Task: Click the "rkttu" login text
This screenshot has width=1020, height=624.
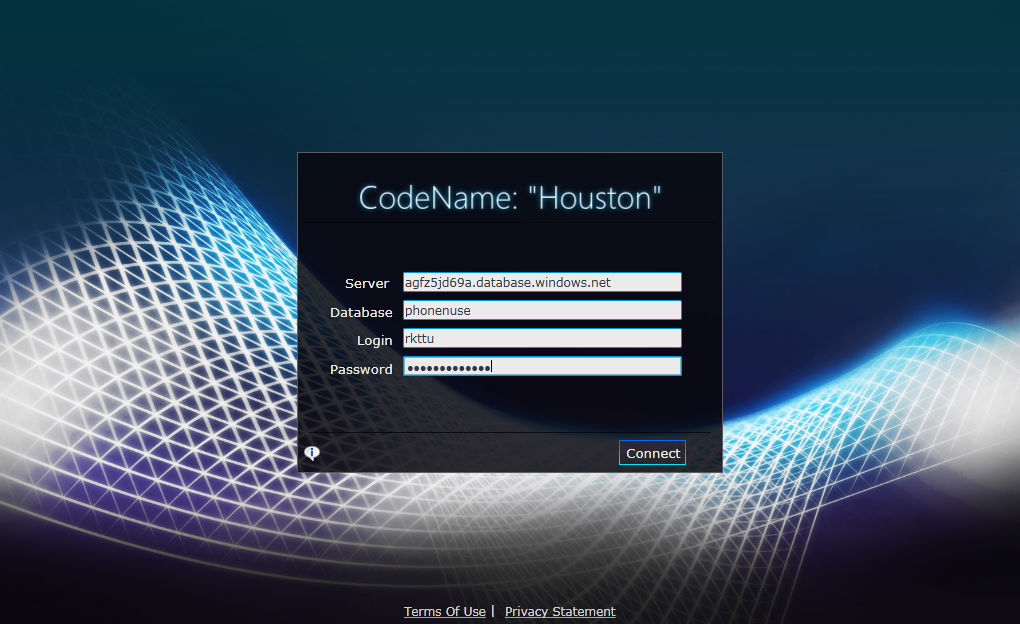Action: [x=419, y=338]
